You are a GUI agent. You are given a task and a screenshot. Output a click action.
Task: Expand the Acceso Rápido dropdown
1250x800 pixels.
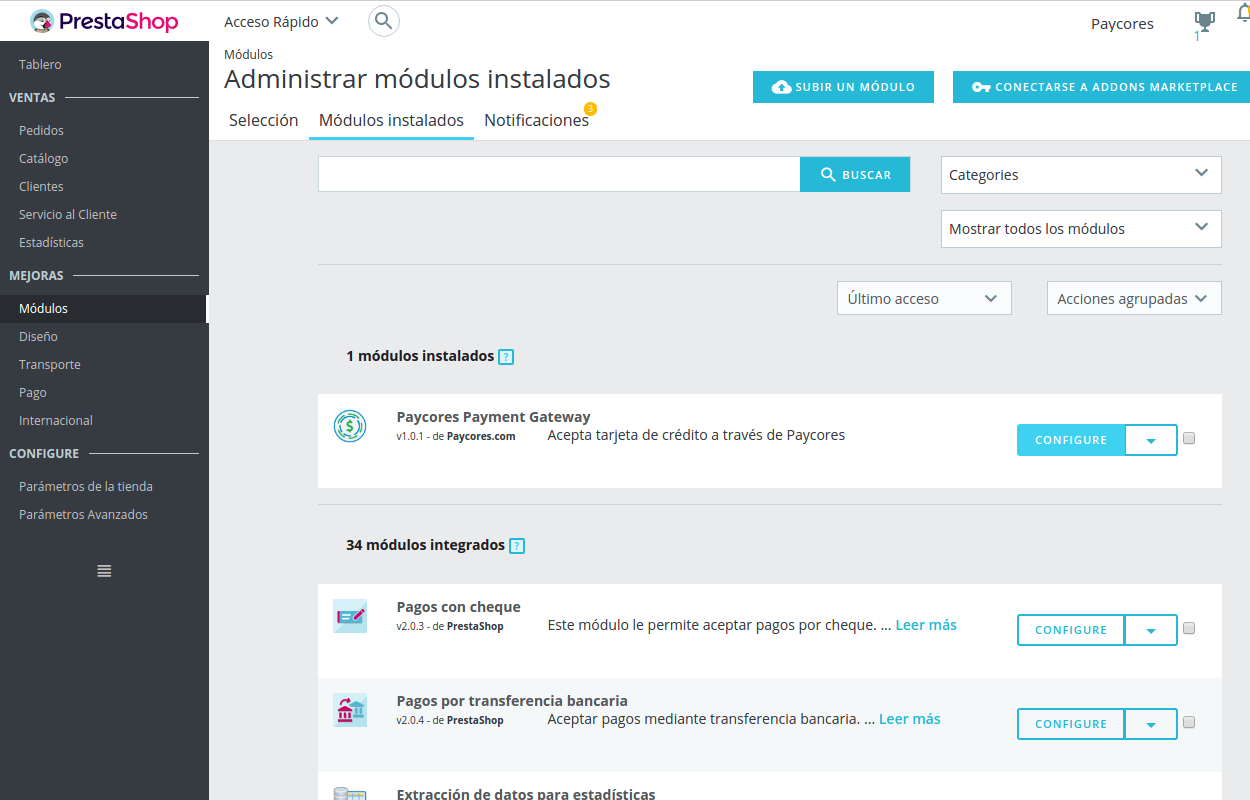(281, 22)
